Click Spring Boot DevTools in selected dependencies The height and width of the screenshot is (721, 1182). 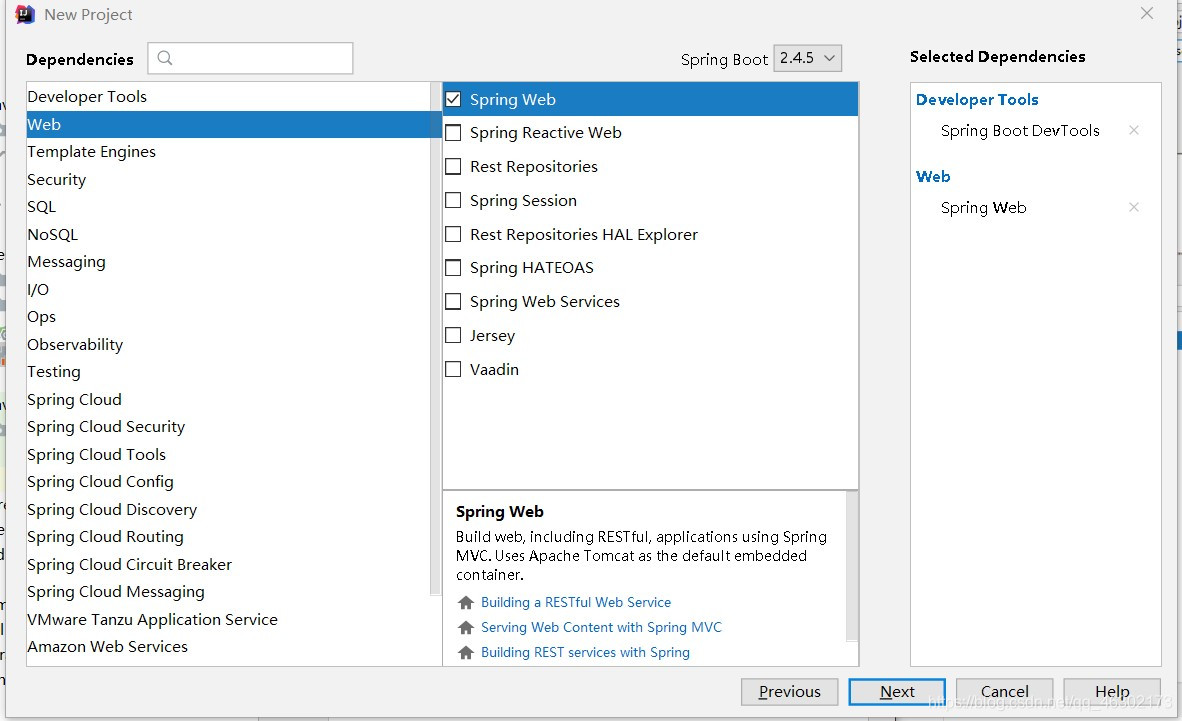(x=1020, y=131)
